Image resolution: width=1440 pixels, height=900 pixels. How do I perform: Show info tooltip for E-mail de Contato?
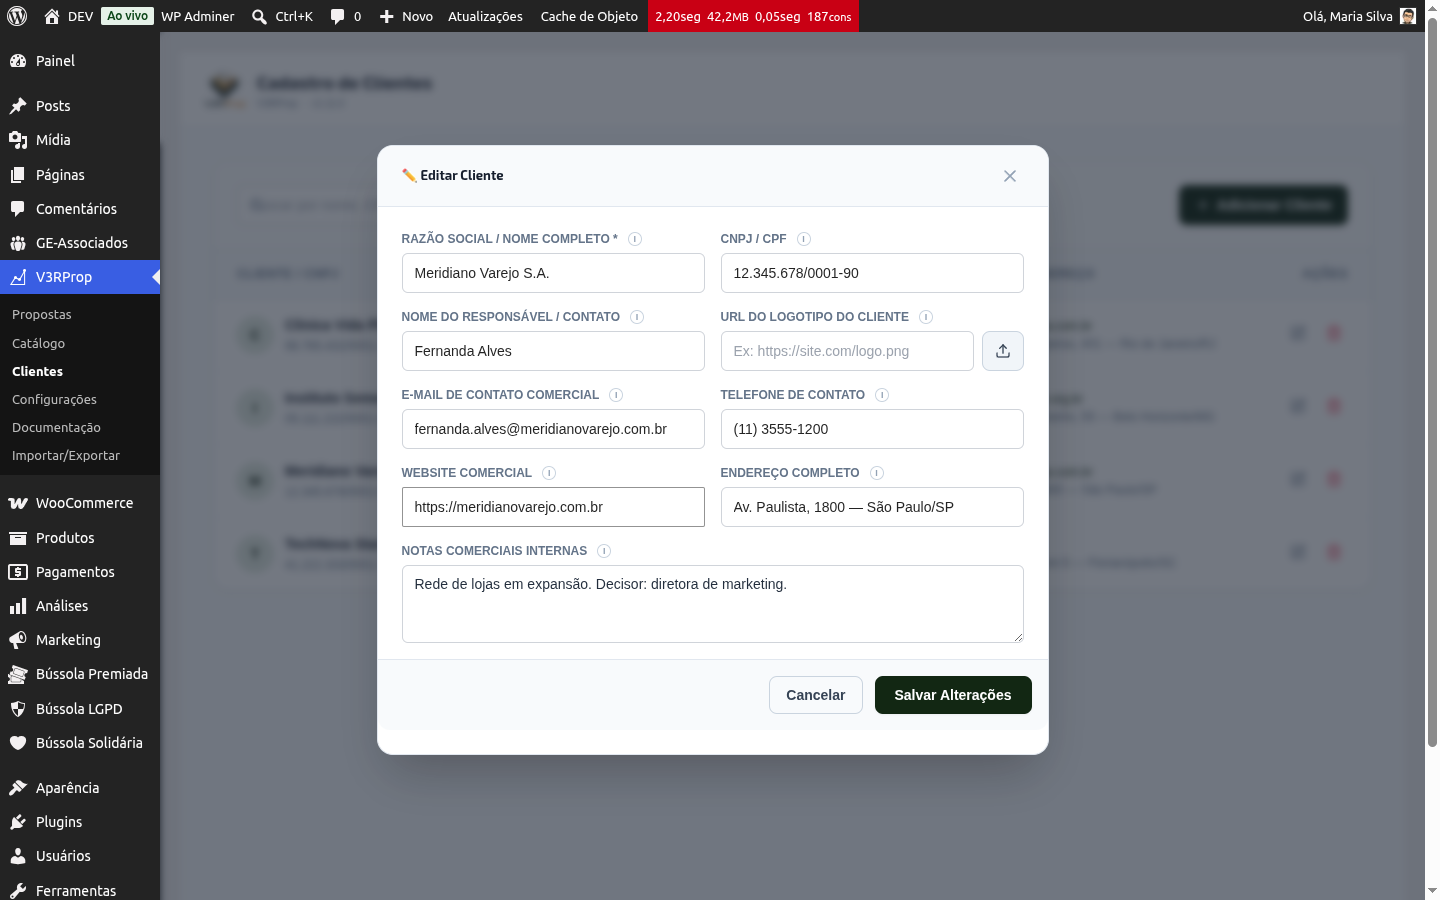616,395
